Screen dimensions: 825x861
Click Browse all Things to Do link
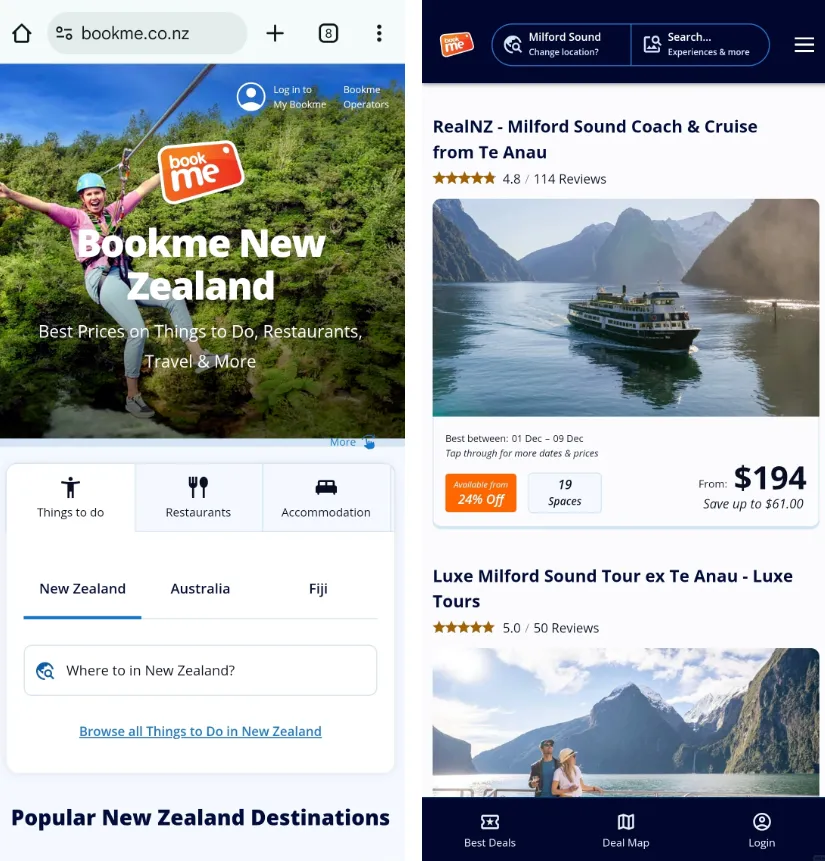(x=200, y=731)
